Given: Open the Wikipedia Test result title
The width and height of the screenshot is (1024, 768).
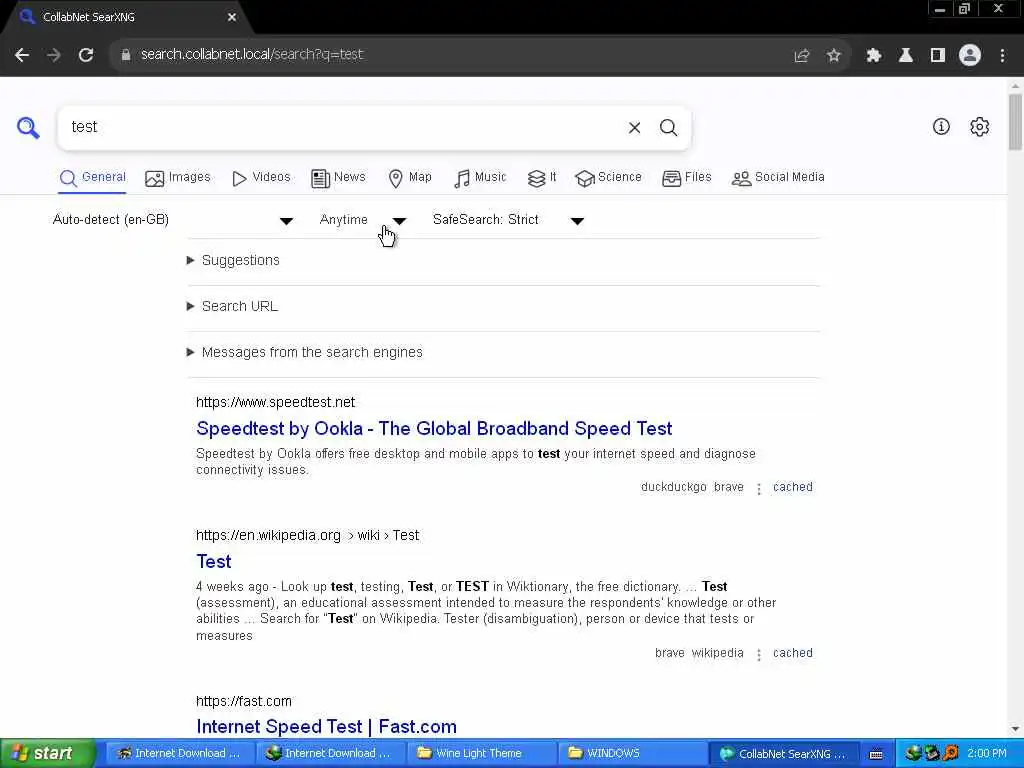Looking at the screenshot, I should (214, 562).
